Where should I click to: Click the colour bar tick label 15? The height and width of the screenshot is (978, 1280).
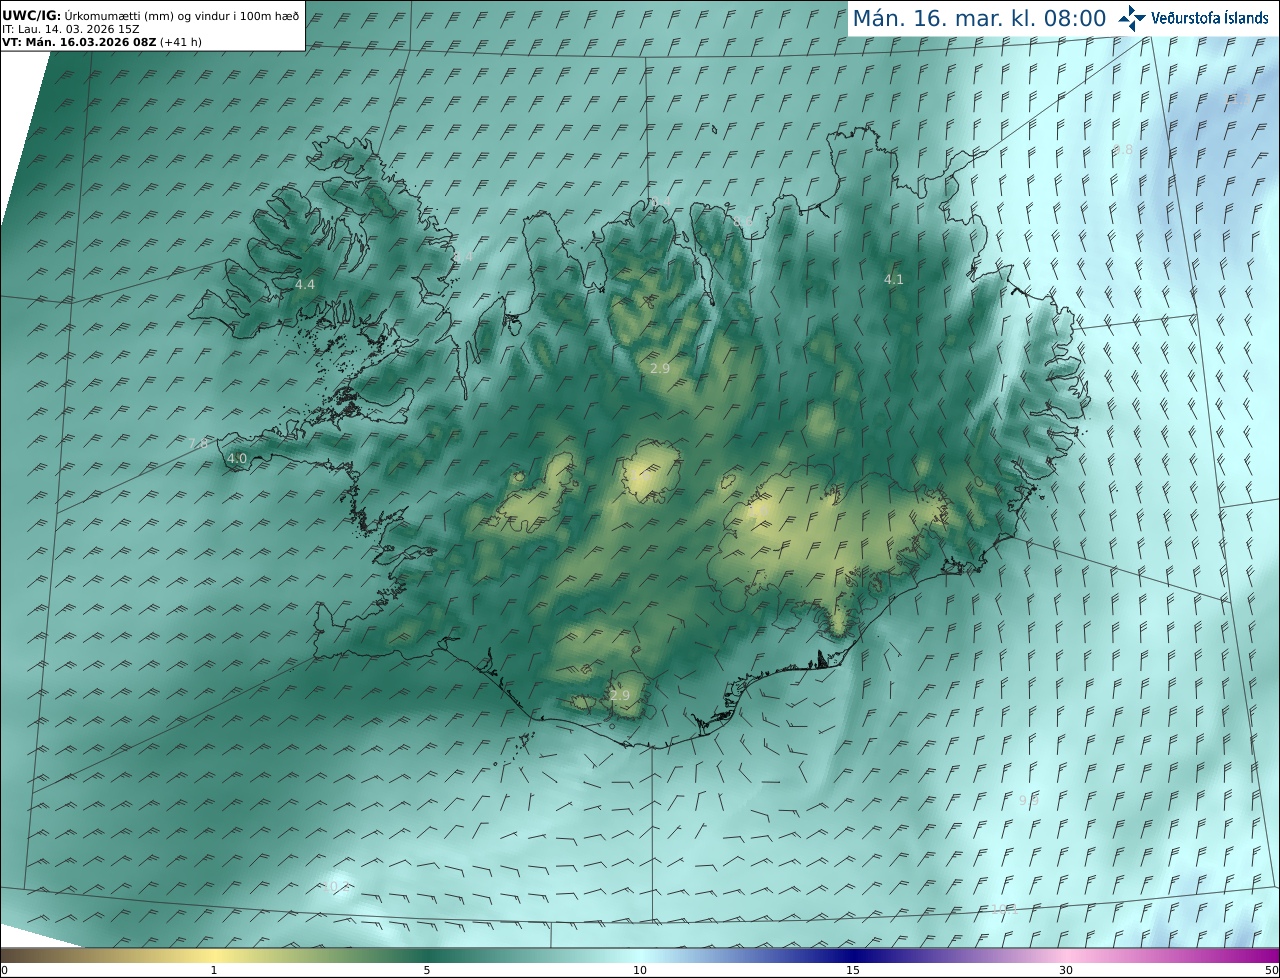853,970
